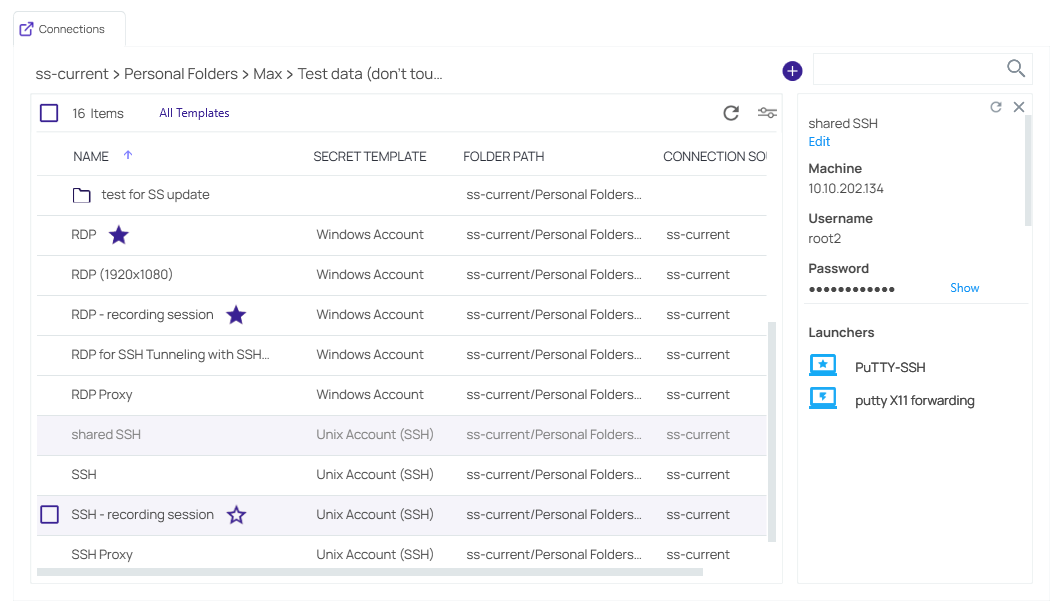Check the SSH - recording session checkbox
Screen dimensions: 1062x609
point(49,514)
